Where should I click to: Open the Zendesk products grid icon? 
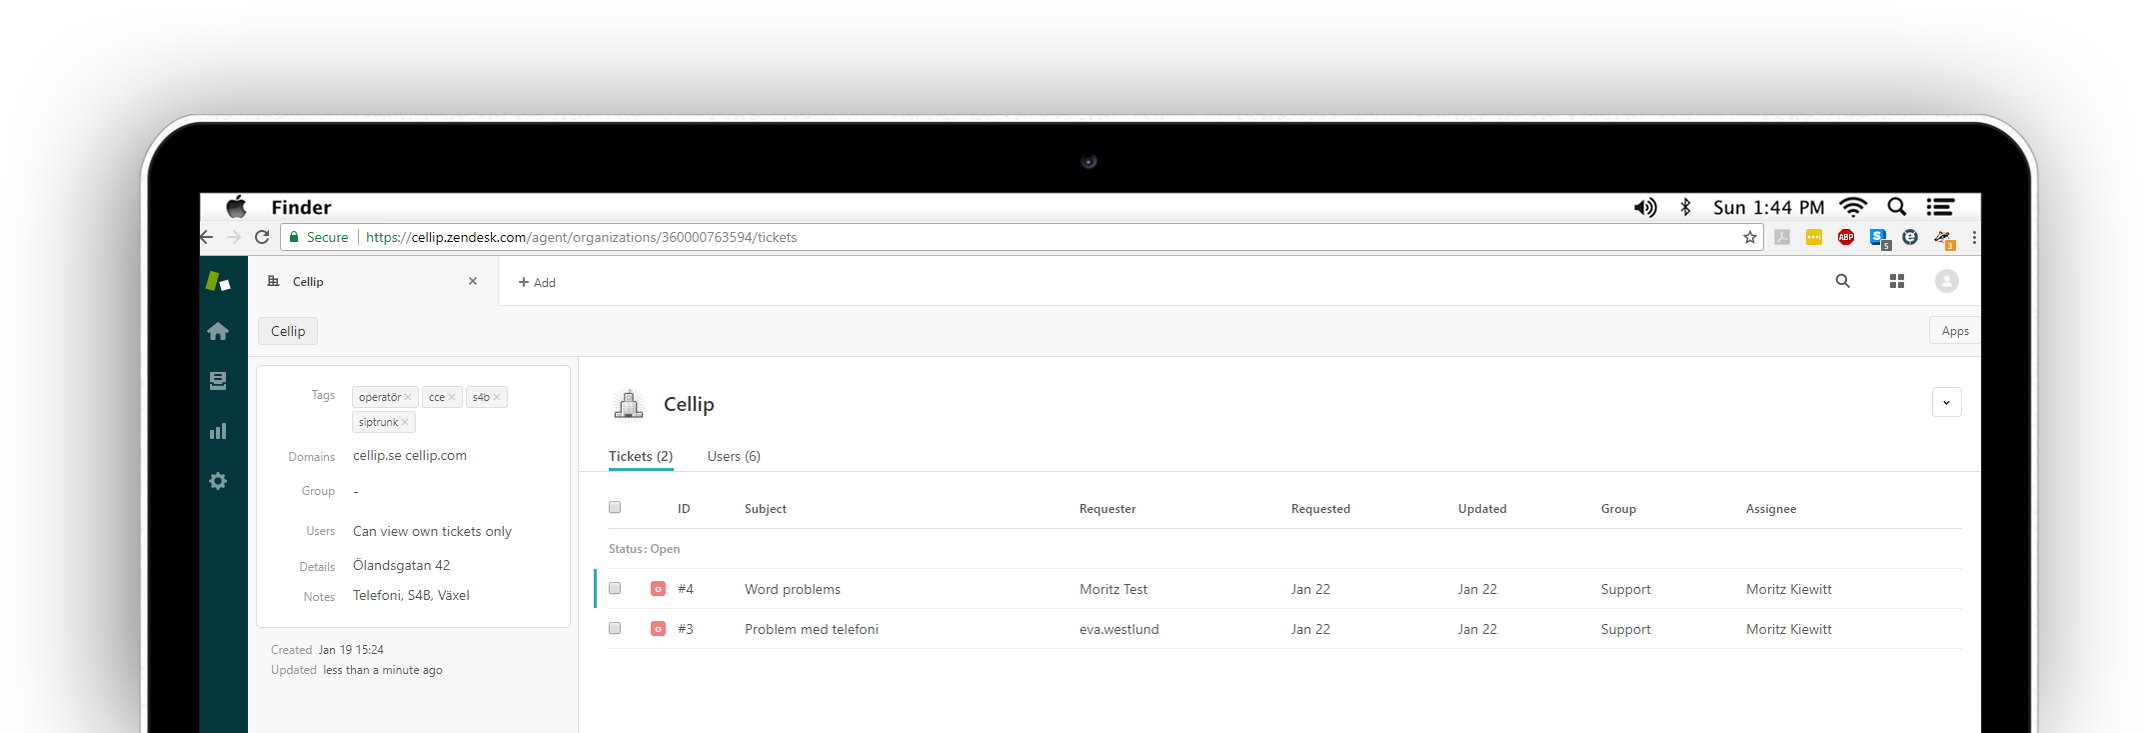[x=1897, y=282]
